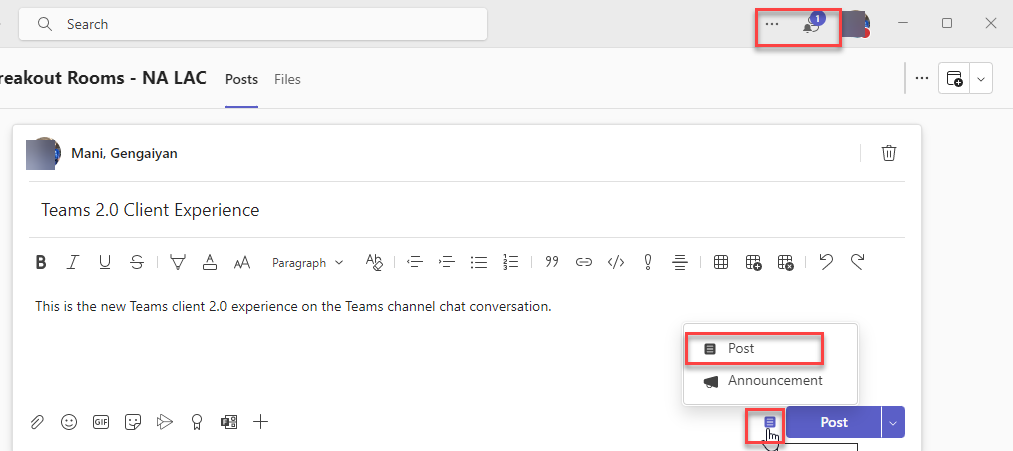Viewport: 1013px width, 451px height.
Task: Open the profile avatar in title bar
Action: pyautogui.click(x=856, y=24)
